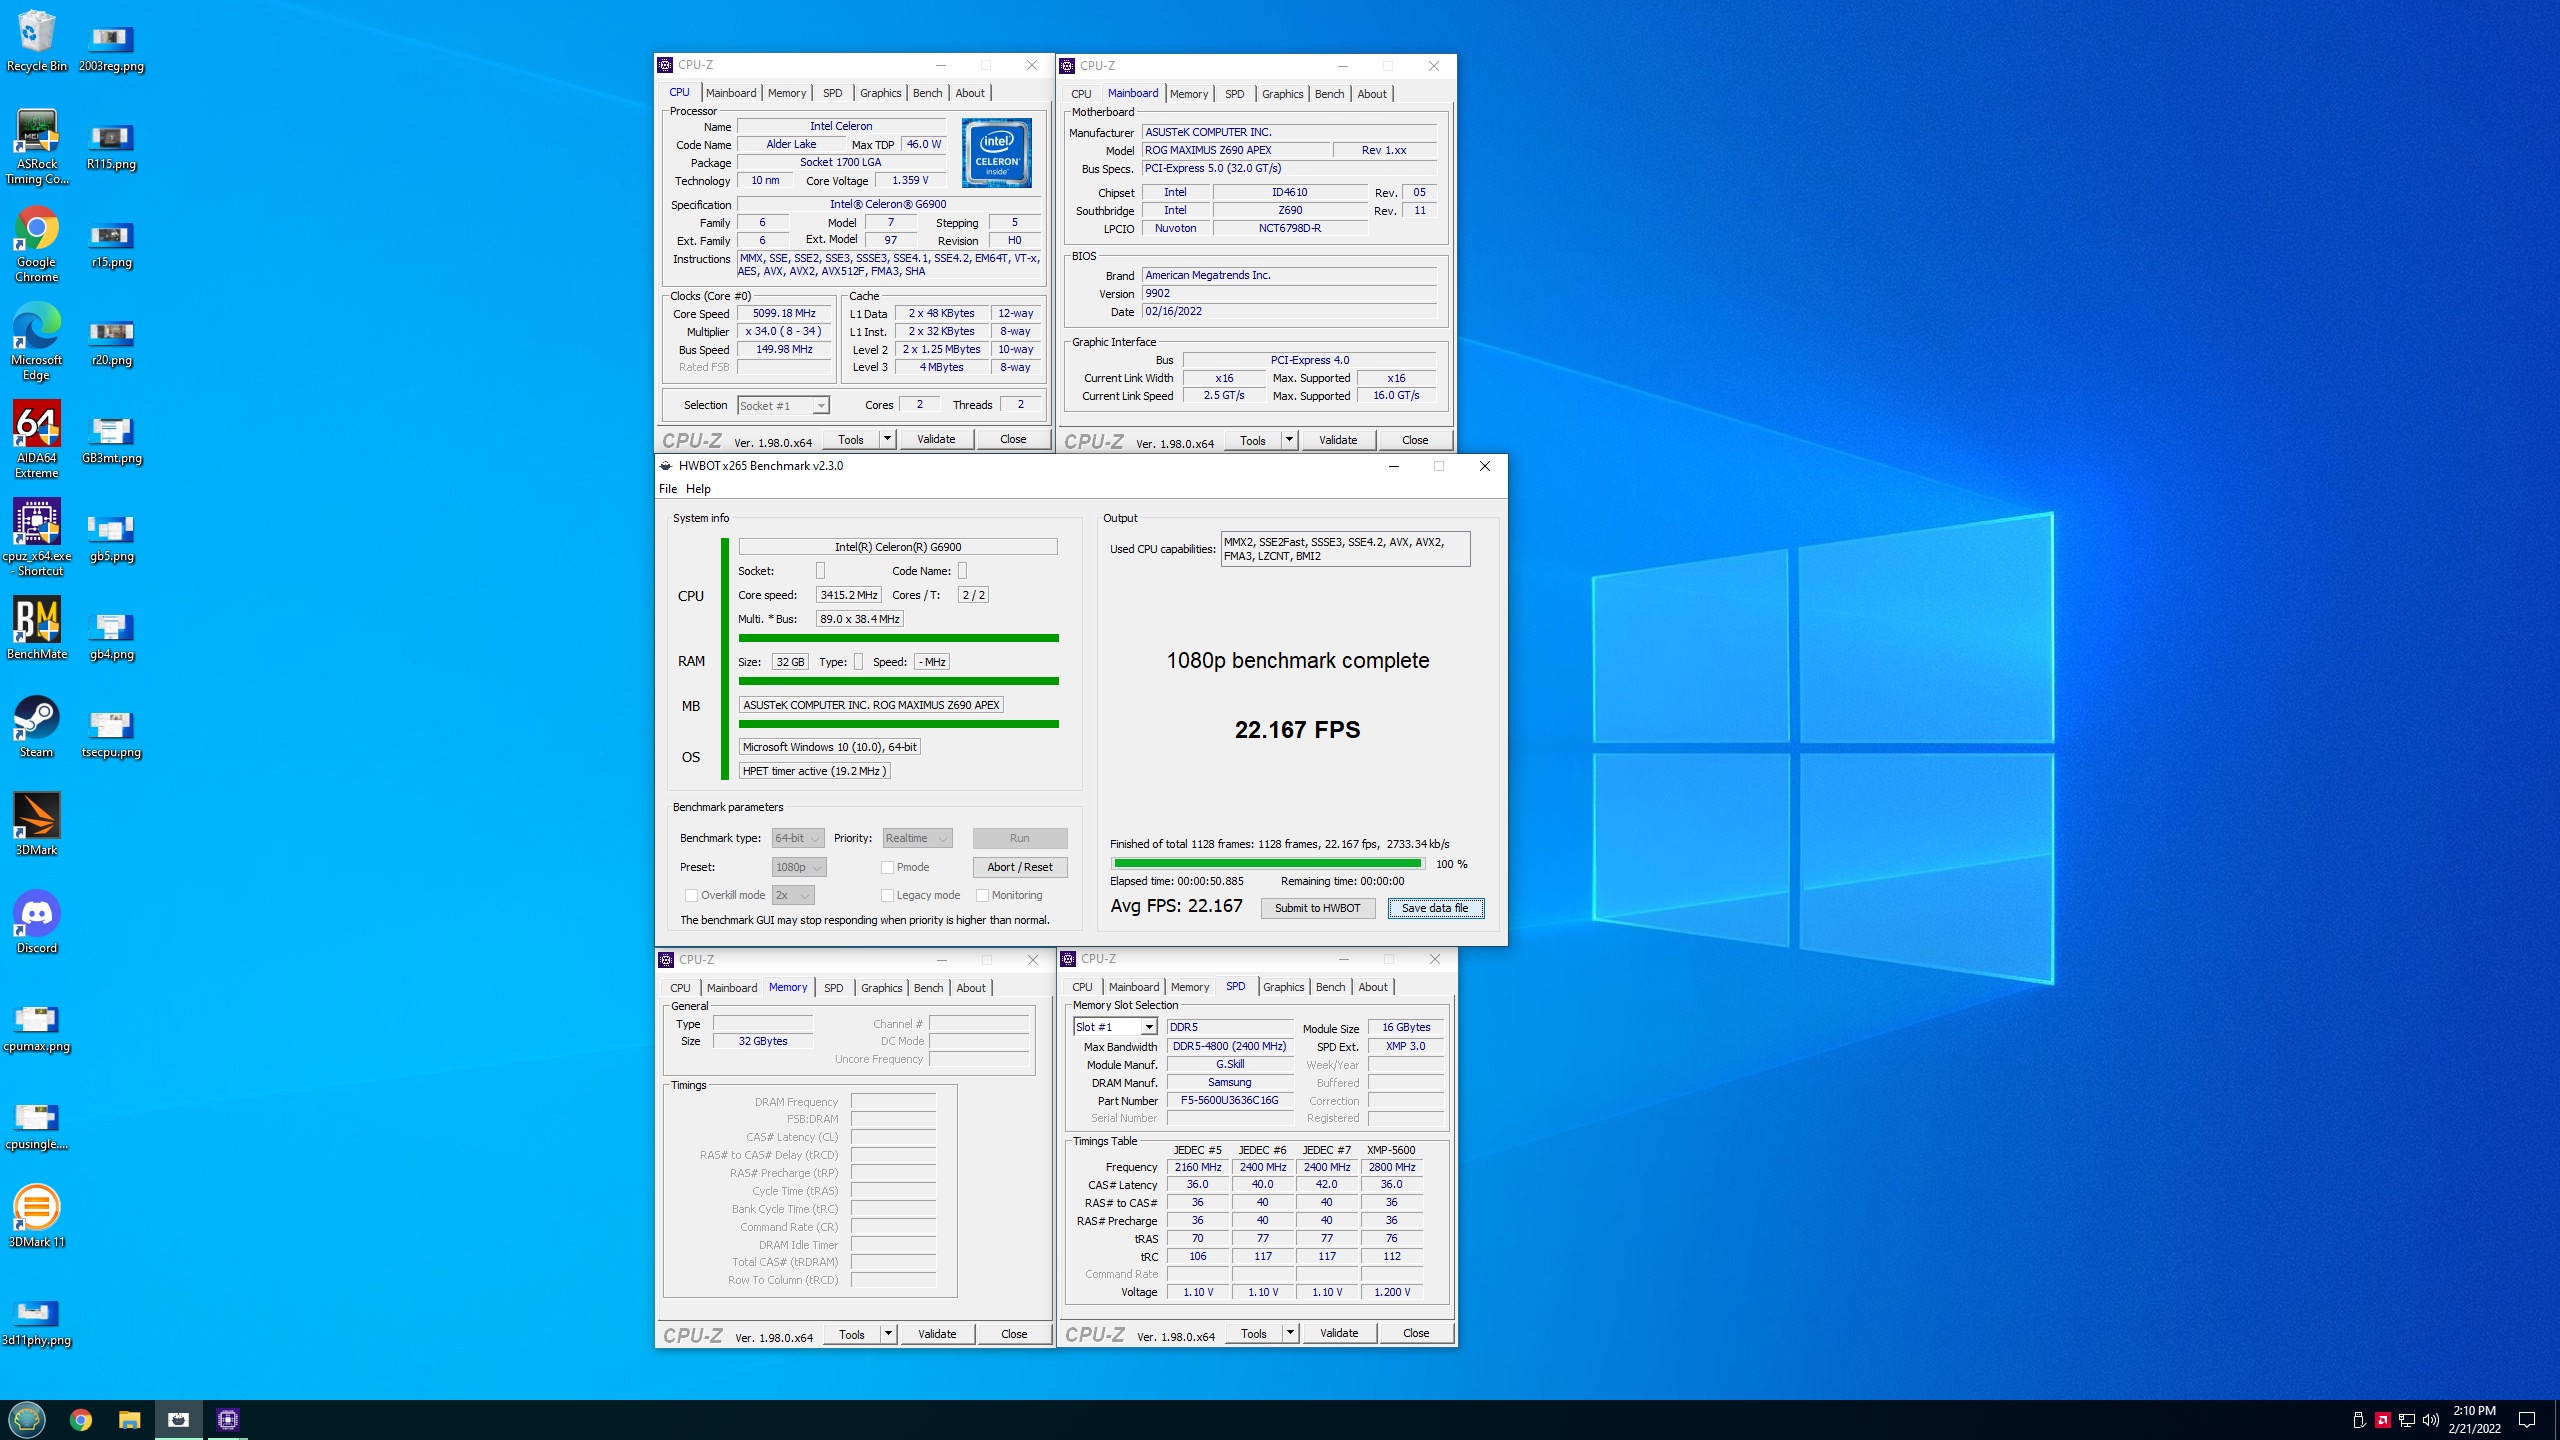Enable the Pmode checkbox
The image size is (2560, 1440).
pos(887,867)
